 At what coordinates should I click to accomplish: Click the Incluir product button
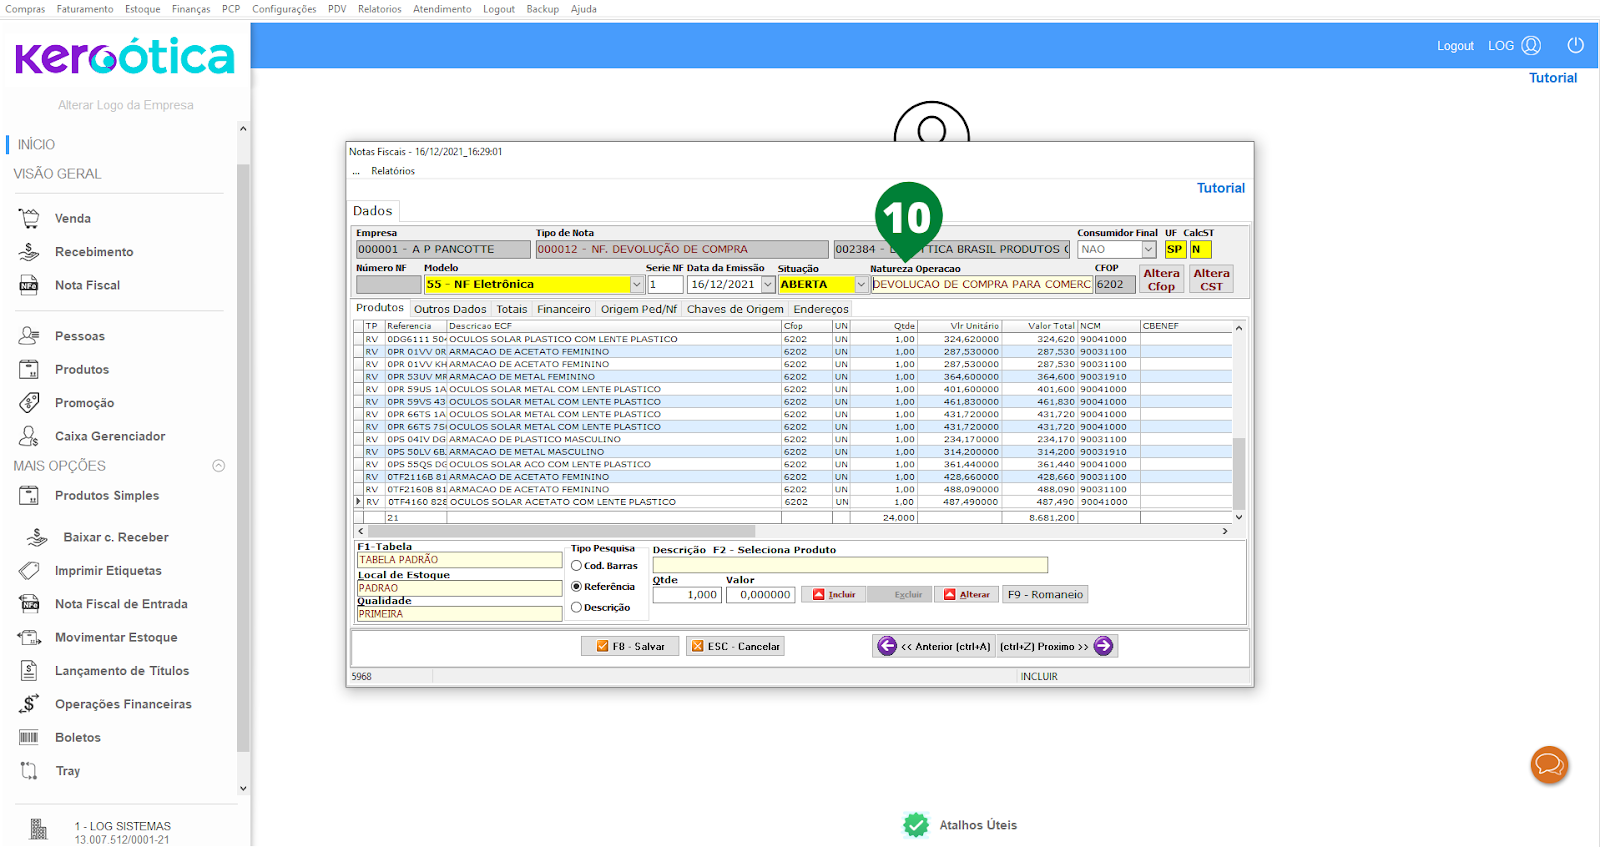coord(834,594)
